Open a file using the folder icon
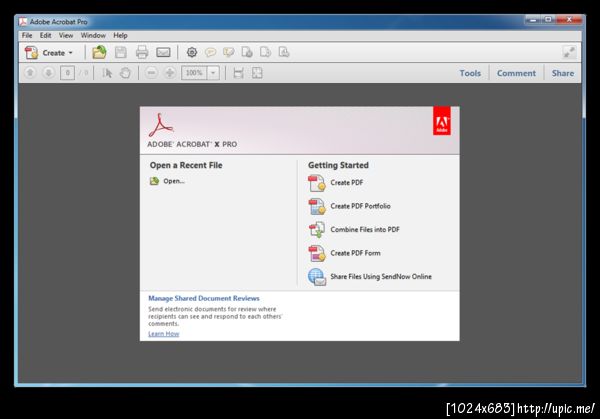 99,52
